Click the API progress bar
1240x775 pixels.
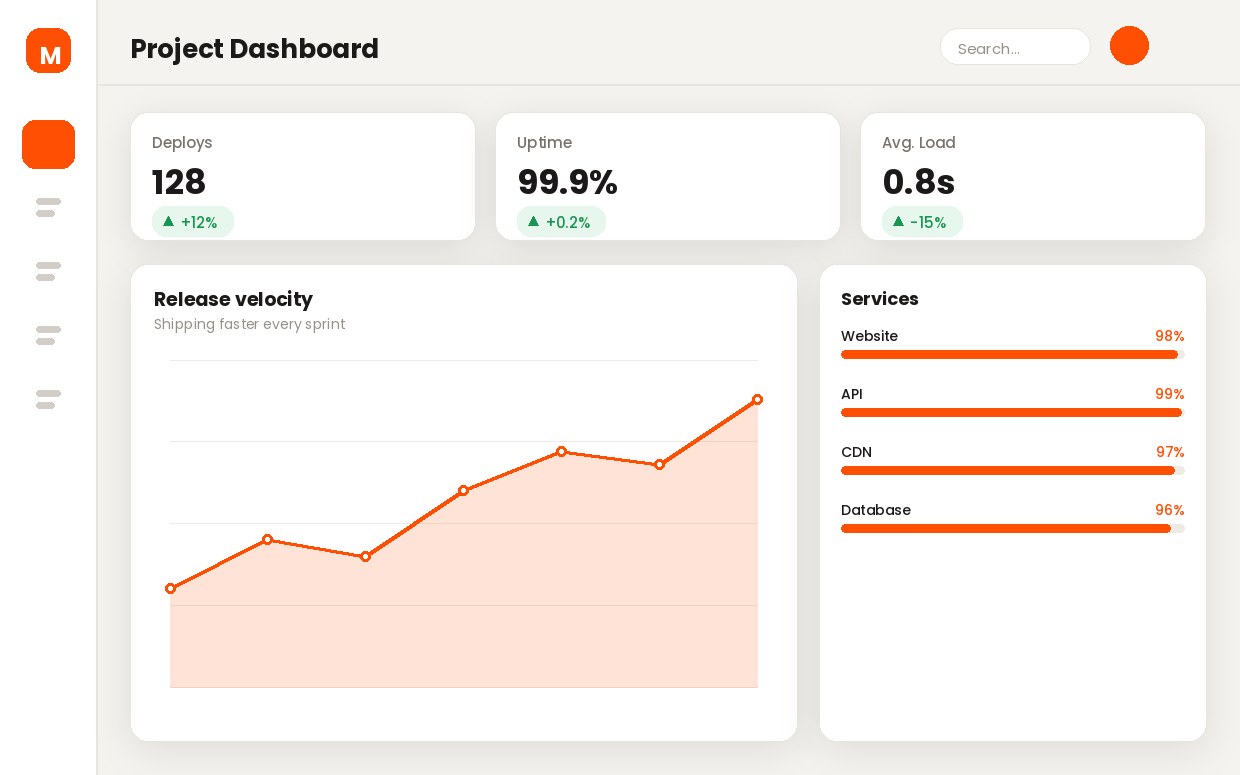pos(1012,413)
